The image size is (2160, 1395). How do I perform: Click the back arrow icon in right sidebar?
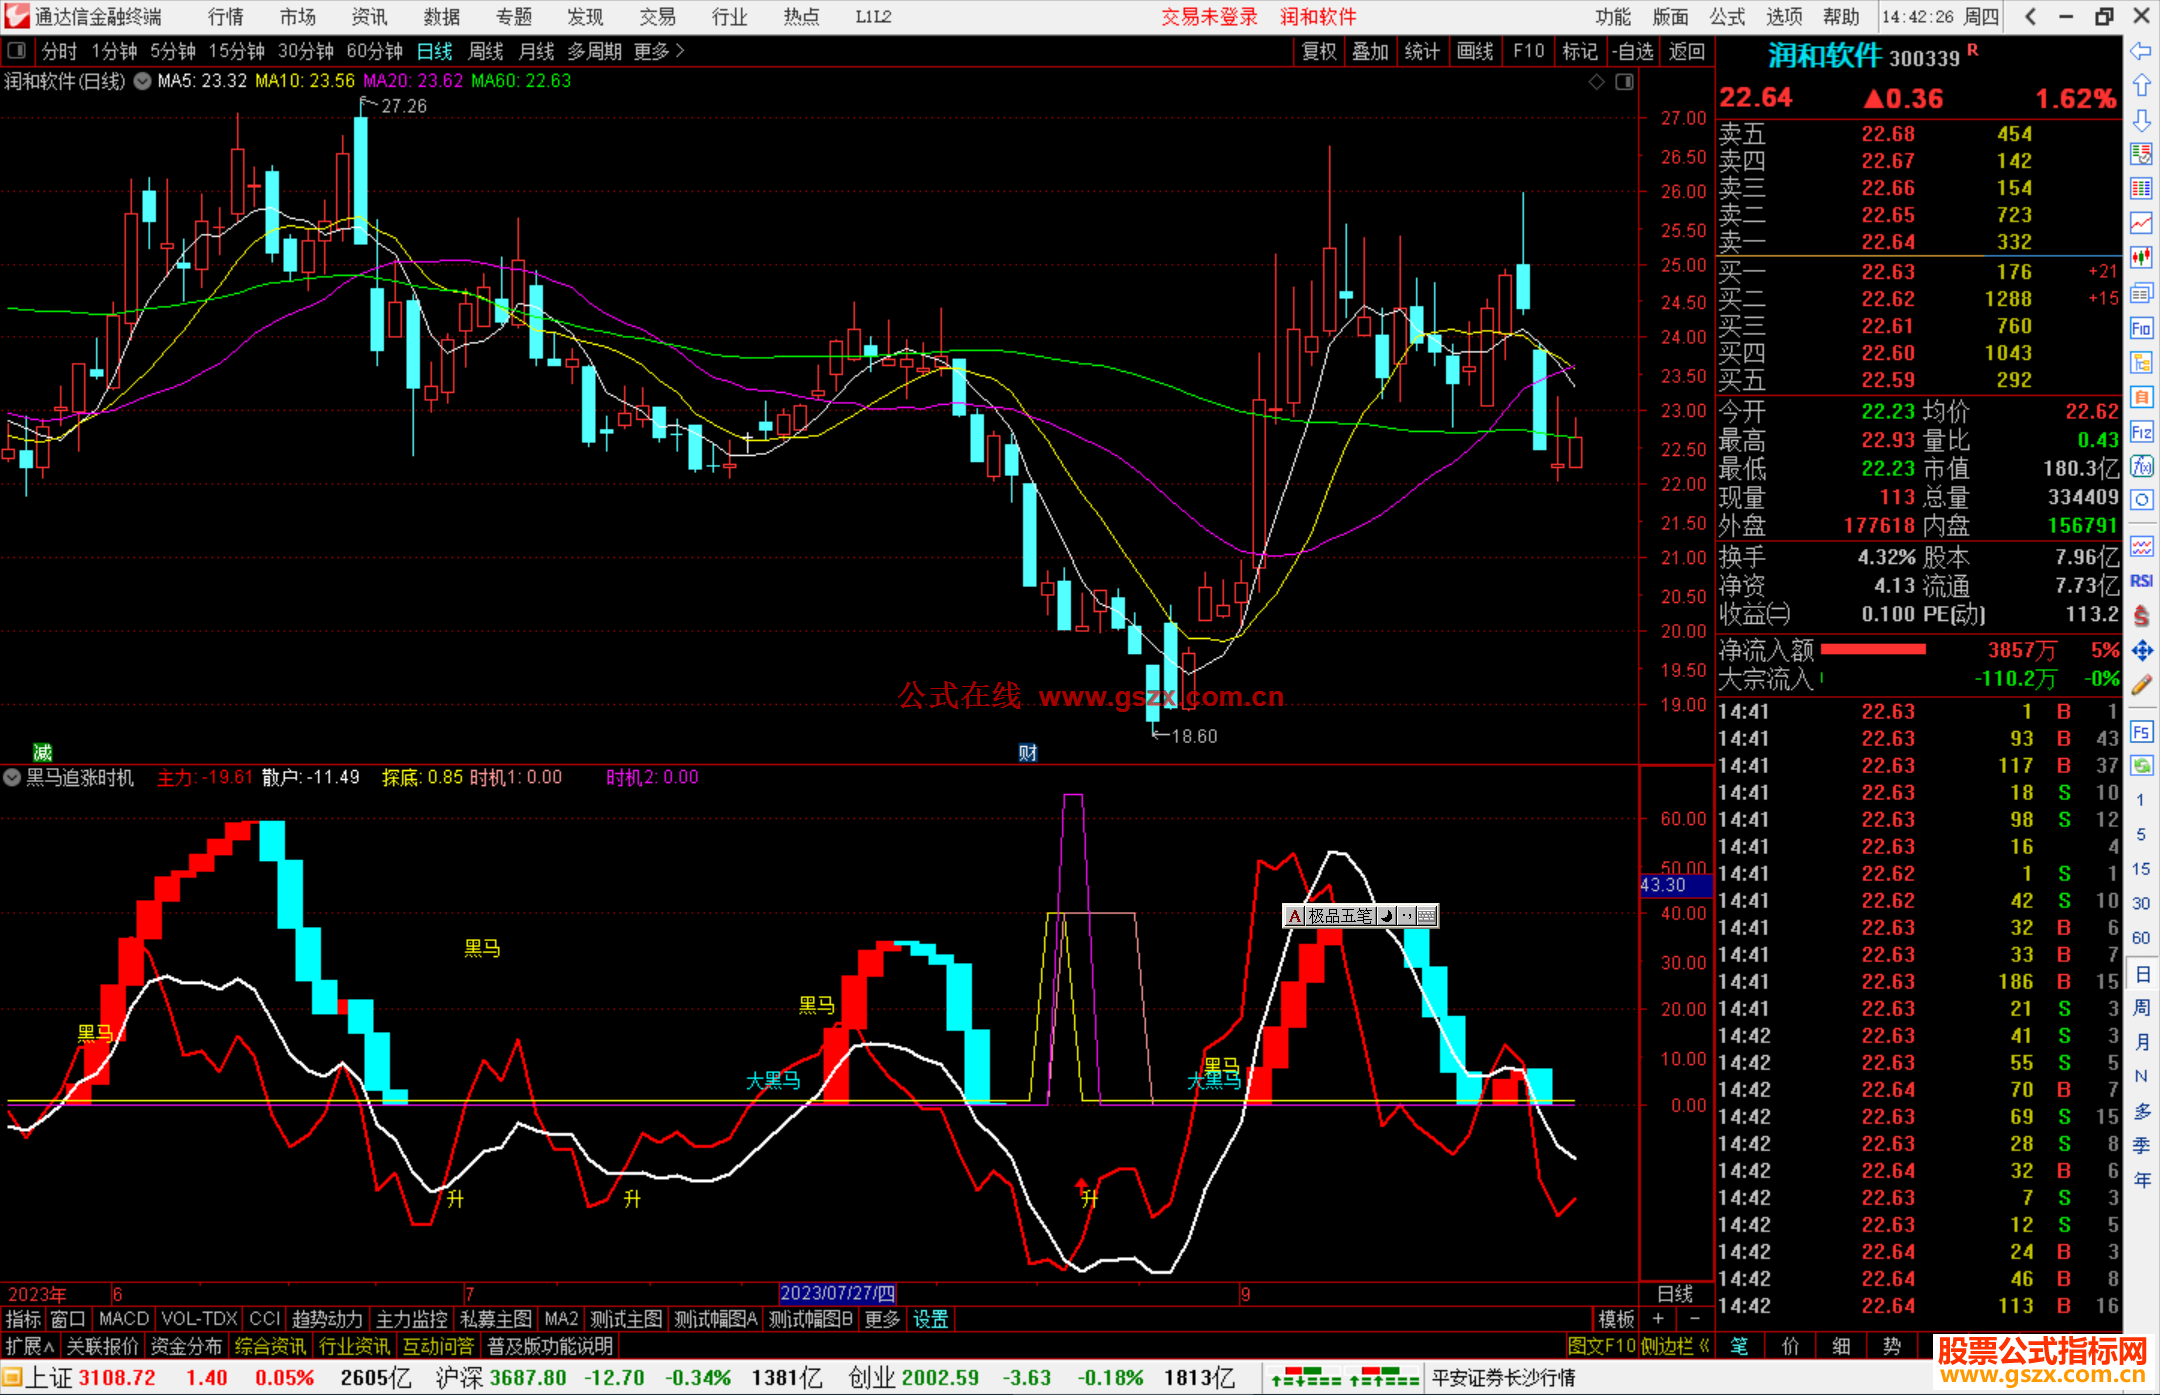pyautogui.click(x=2141, y=51)
